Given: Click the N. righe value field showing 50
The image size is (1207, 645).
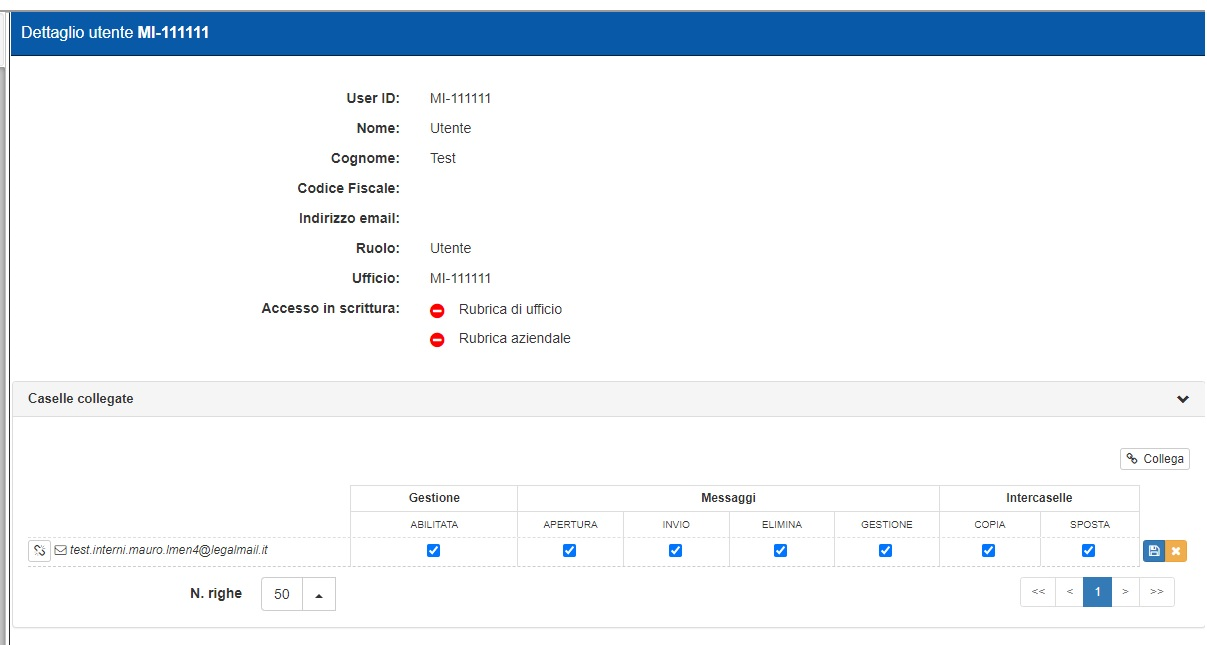Looking at the screenshot, I should click(282, 595).
